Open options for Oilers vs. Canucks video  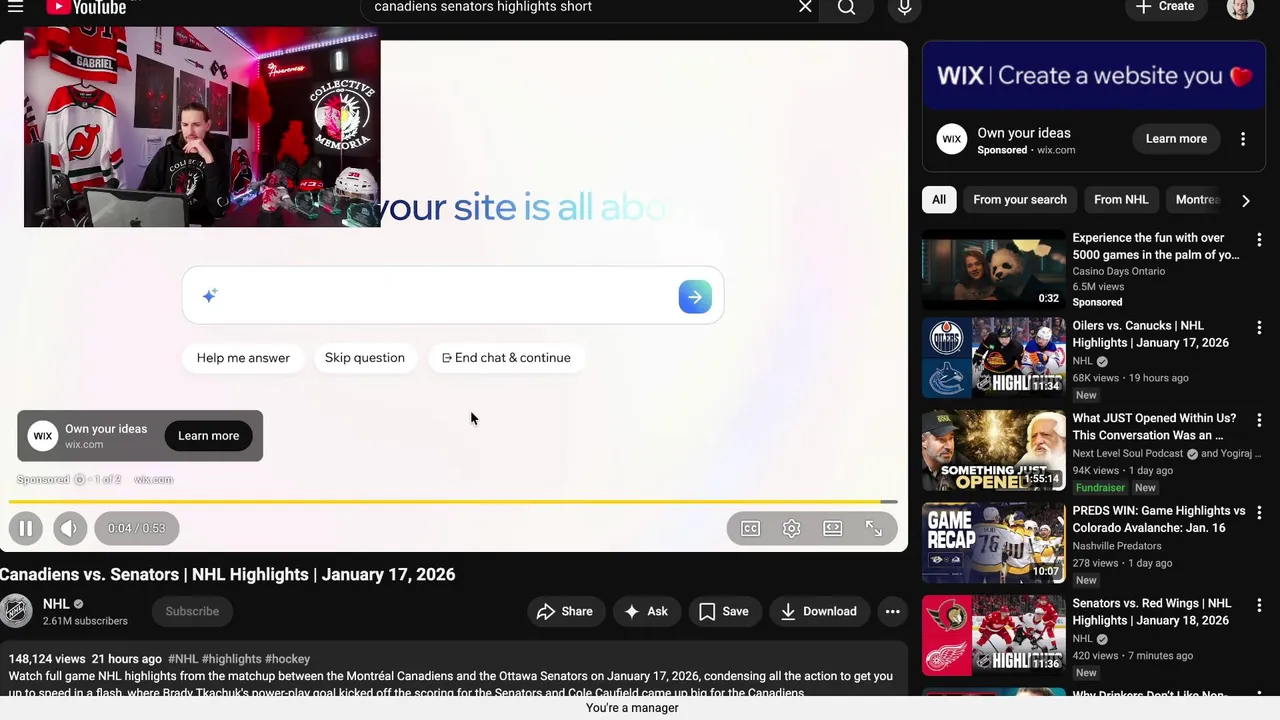coord(1259,327)
